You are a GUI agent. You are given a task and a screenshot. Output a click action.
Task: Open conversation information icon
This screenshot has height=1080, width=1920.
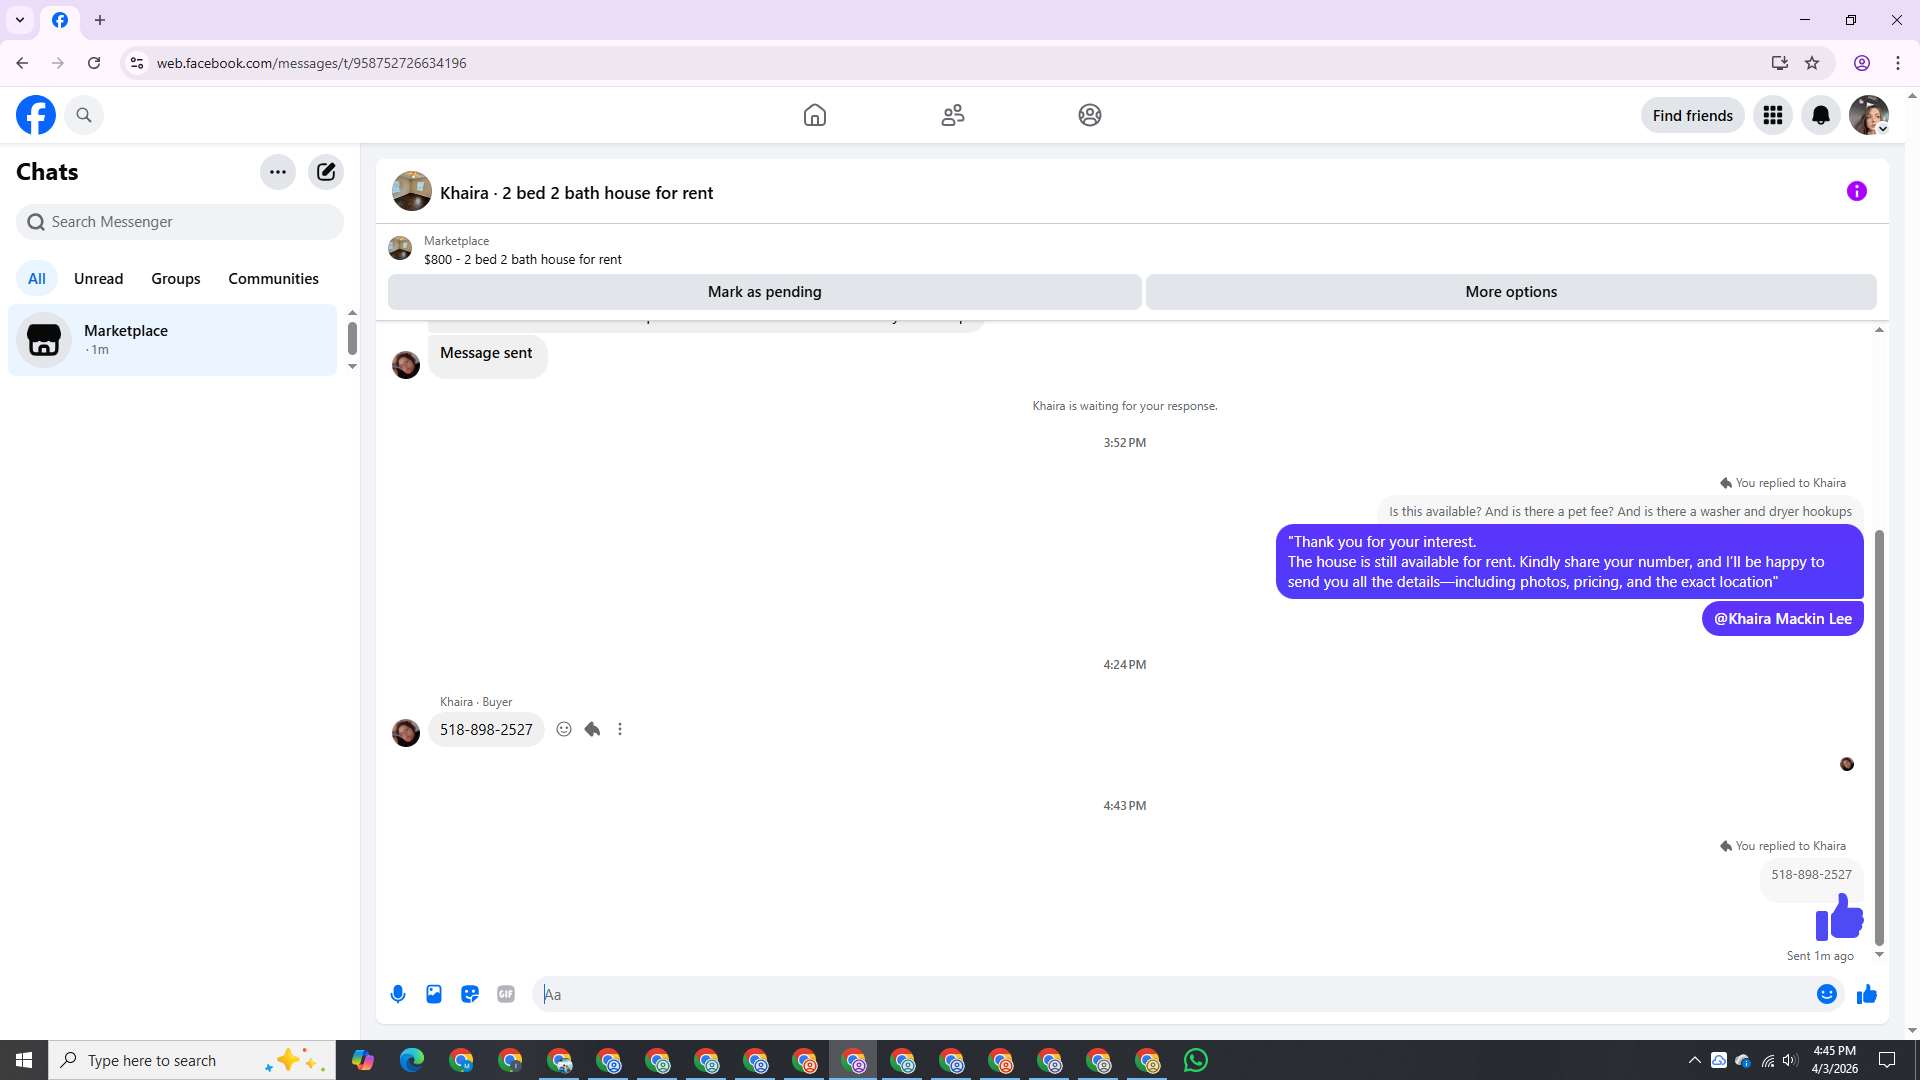pos(1856,191)
